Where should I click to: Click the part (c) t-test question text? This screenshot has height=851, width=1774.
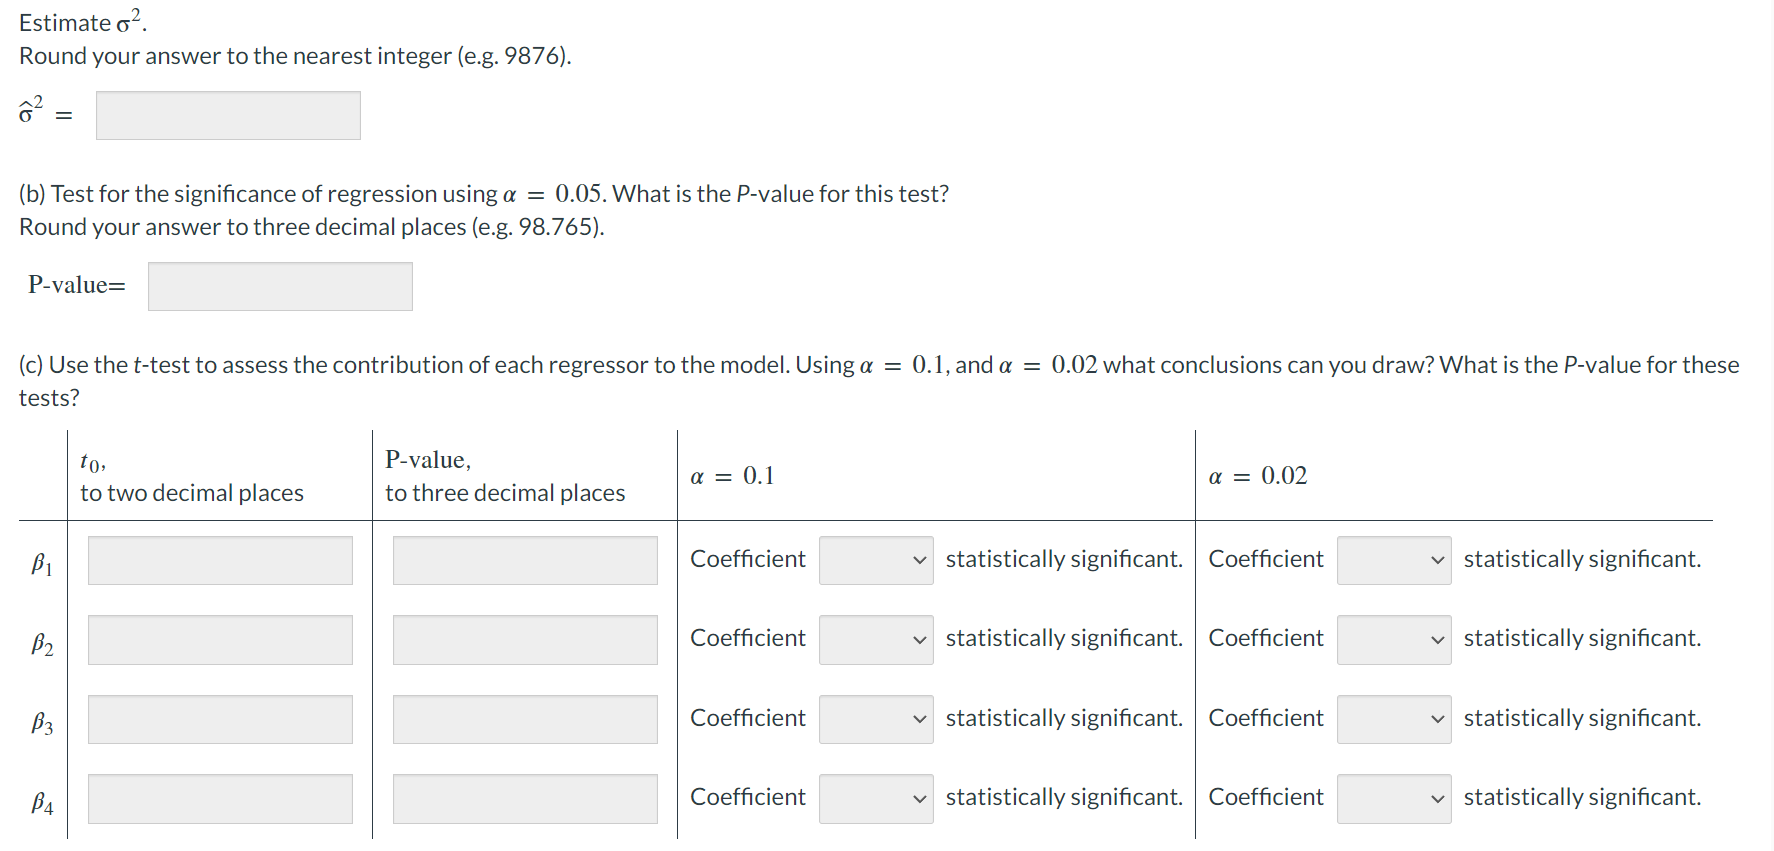(879, 381)
